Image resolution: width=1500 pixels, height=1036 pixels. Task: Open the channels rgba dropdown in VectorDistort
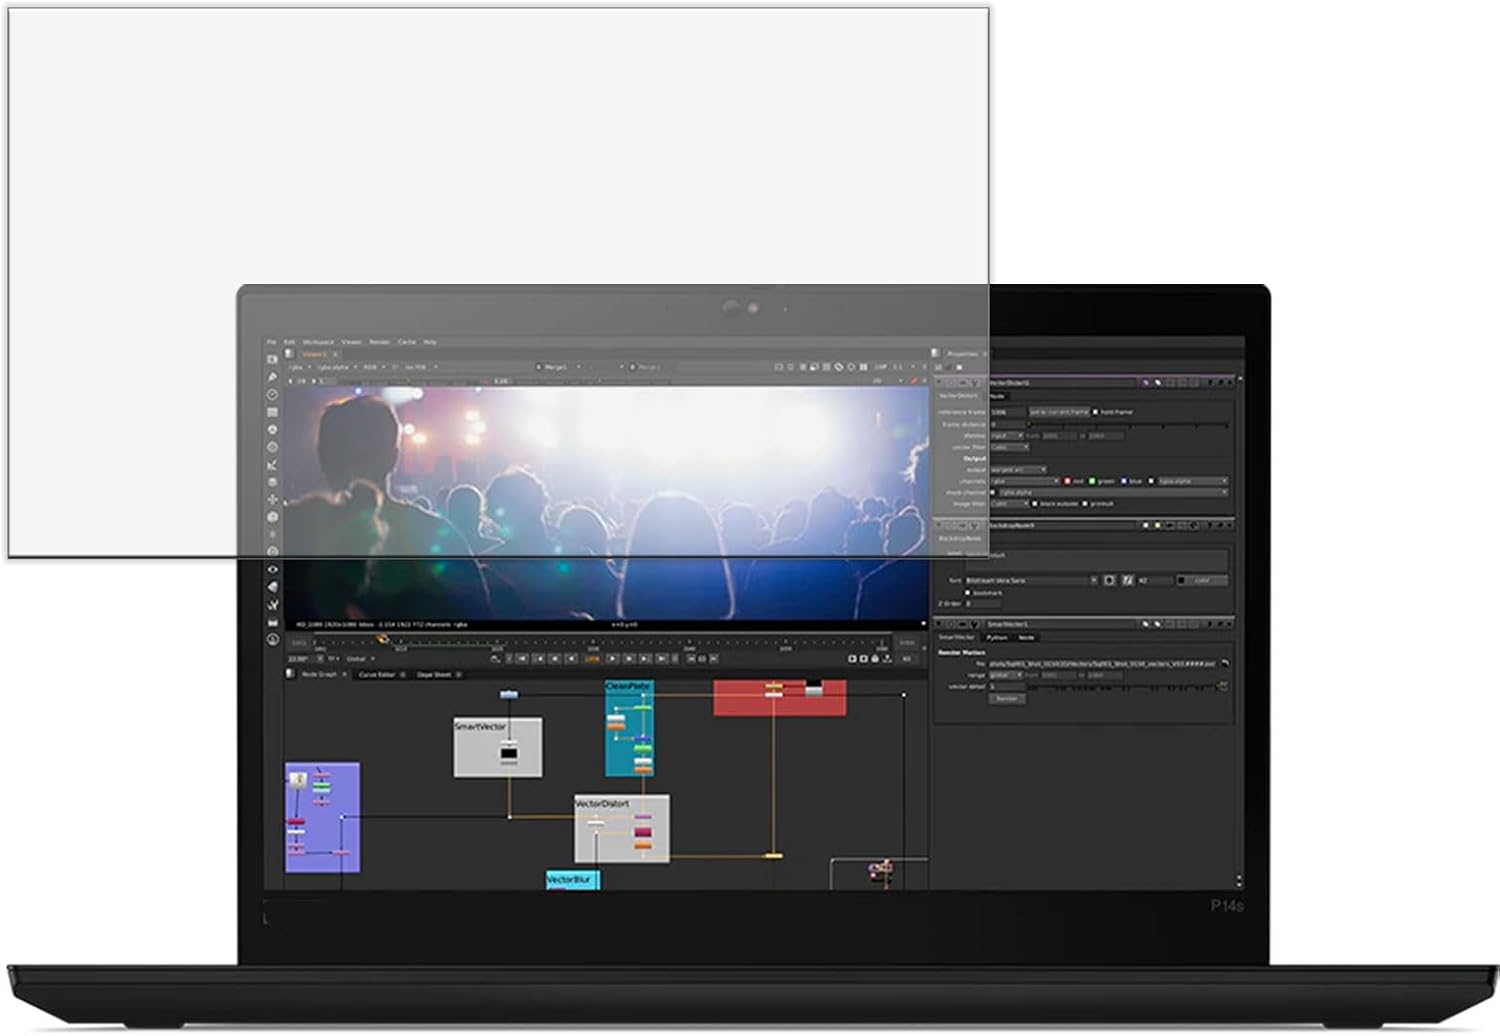click(x=1024, y=481)
